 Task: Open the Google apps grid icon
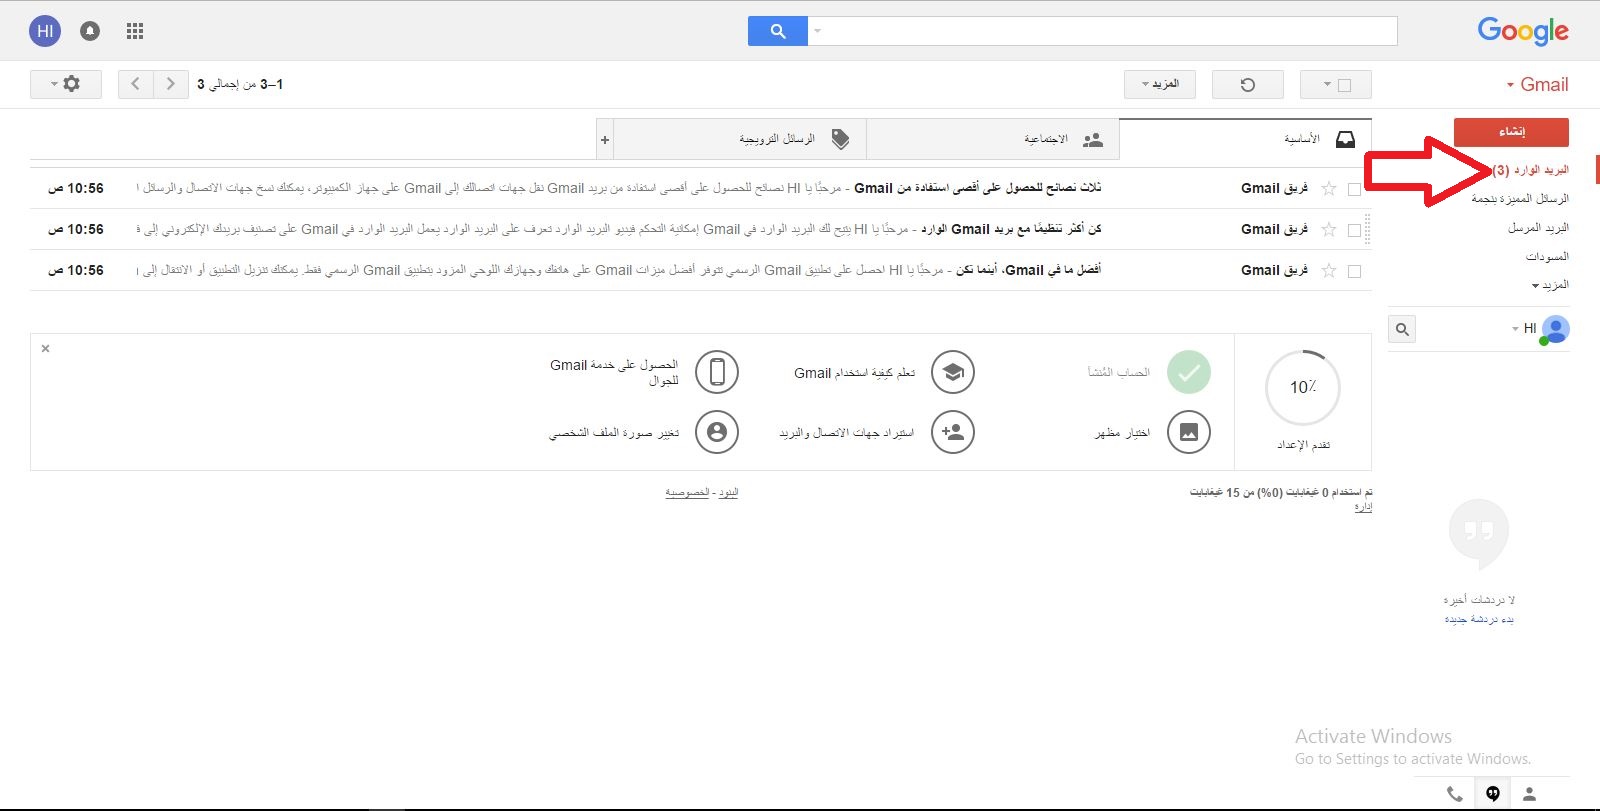(x=135, y=31)
